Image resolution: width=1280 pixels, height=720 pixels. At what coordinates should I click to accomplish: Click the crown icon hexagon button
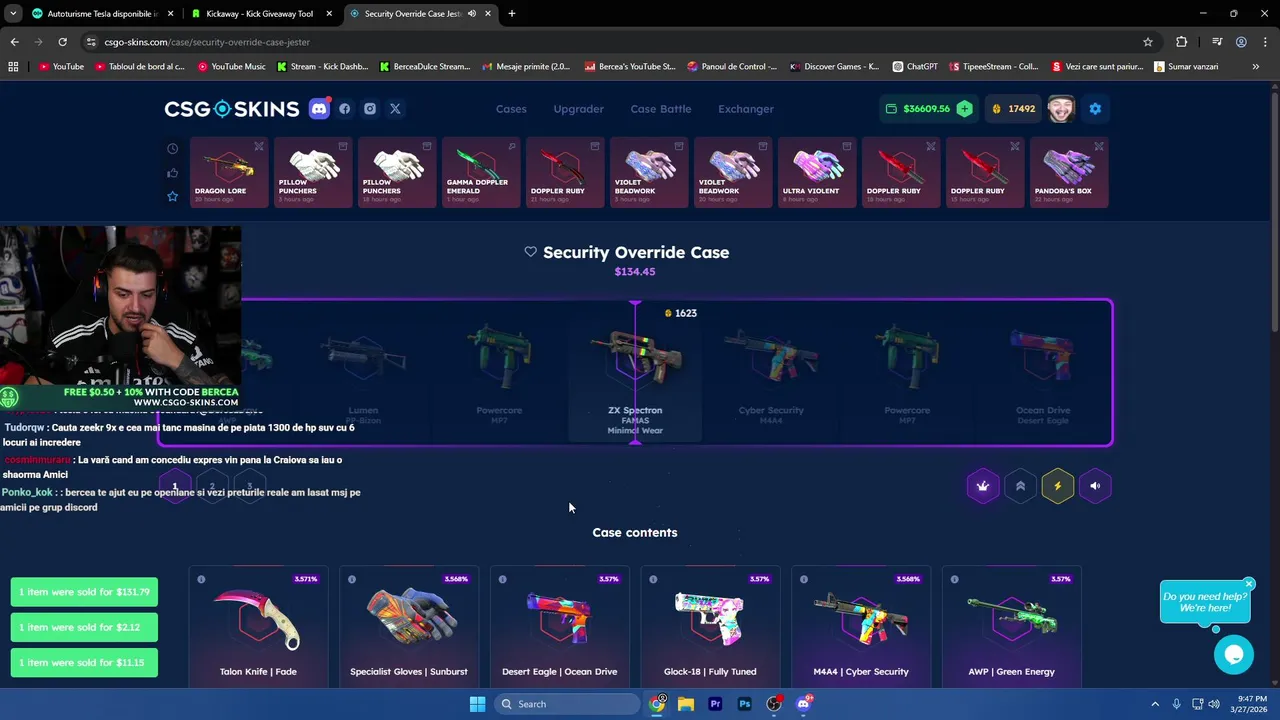[983, 486]
